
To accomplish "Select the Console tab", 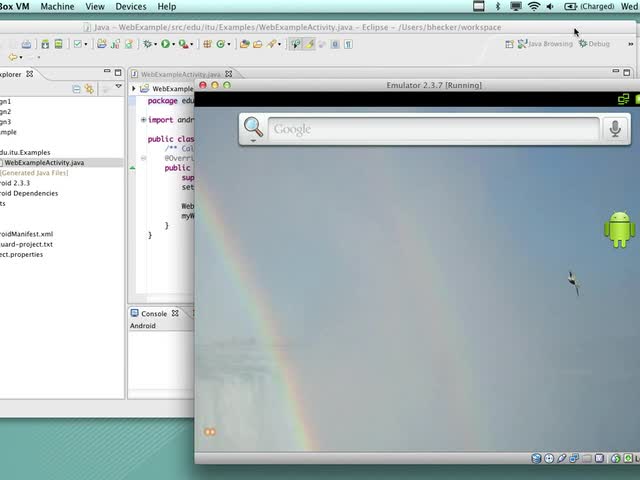I will click(154, 313).
